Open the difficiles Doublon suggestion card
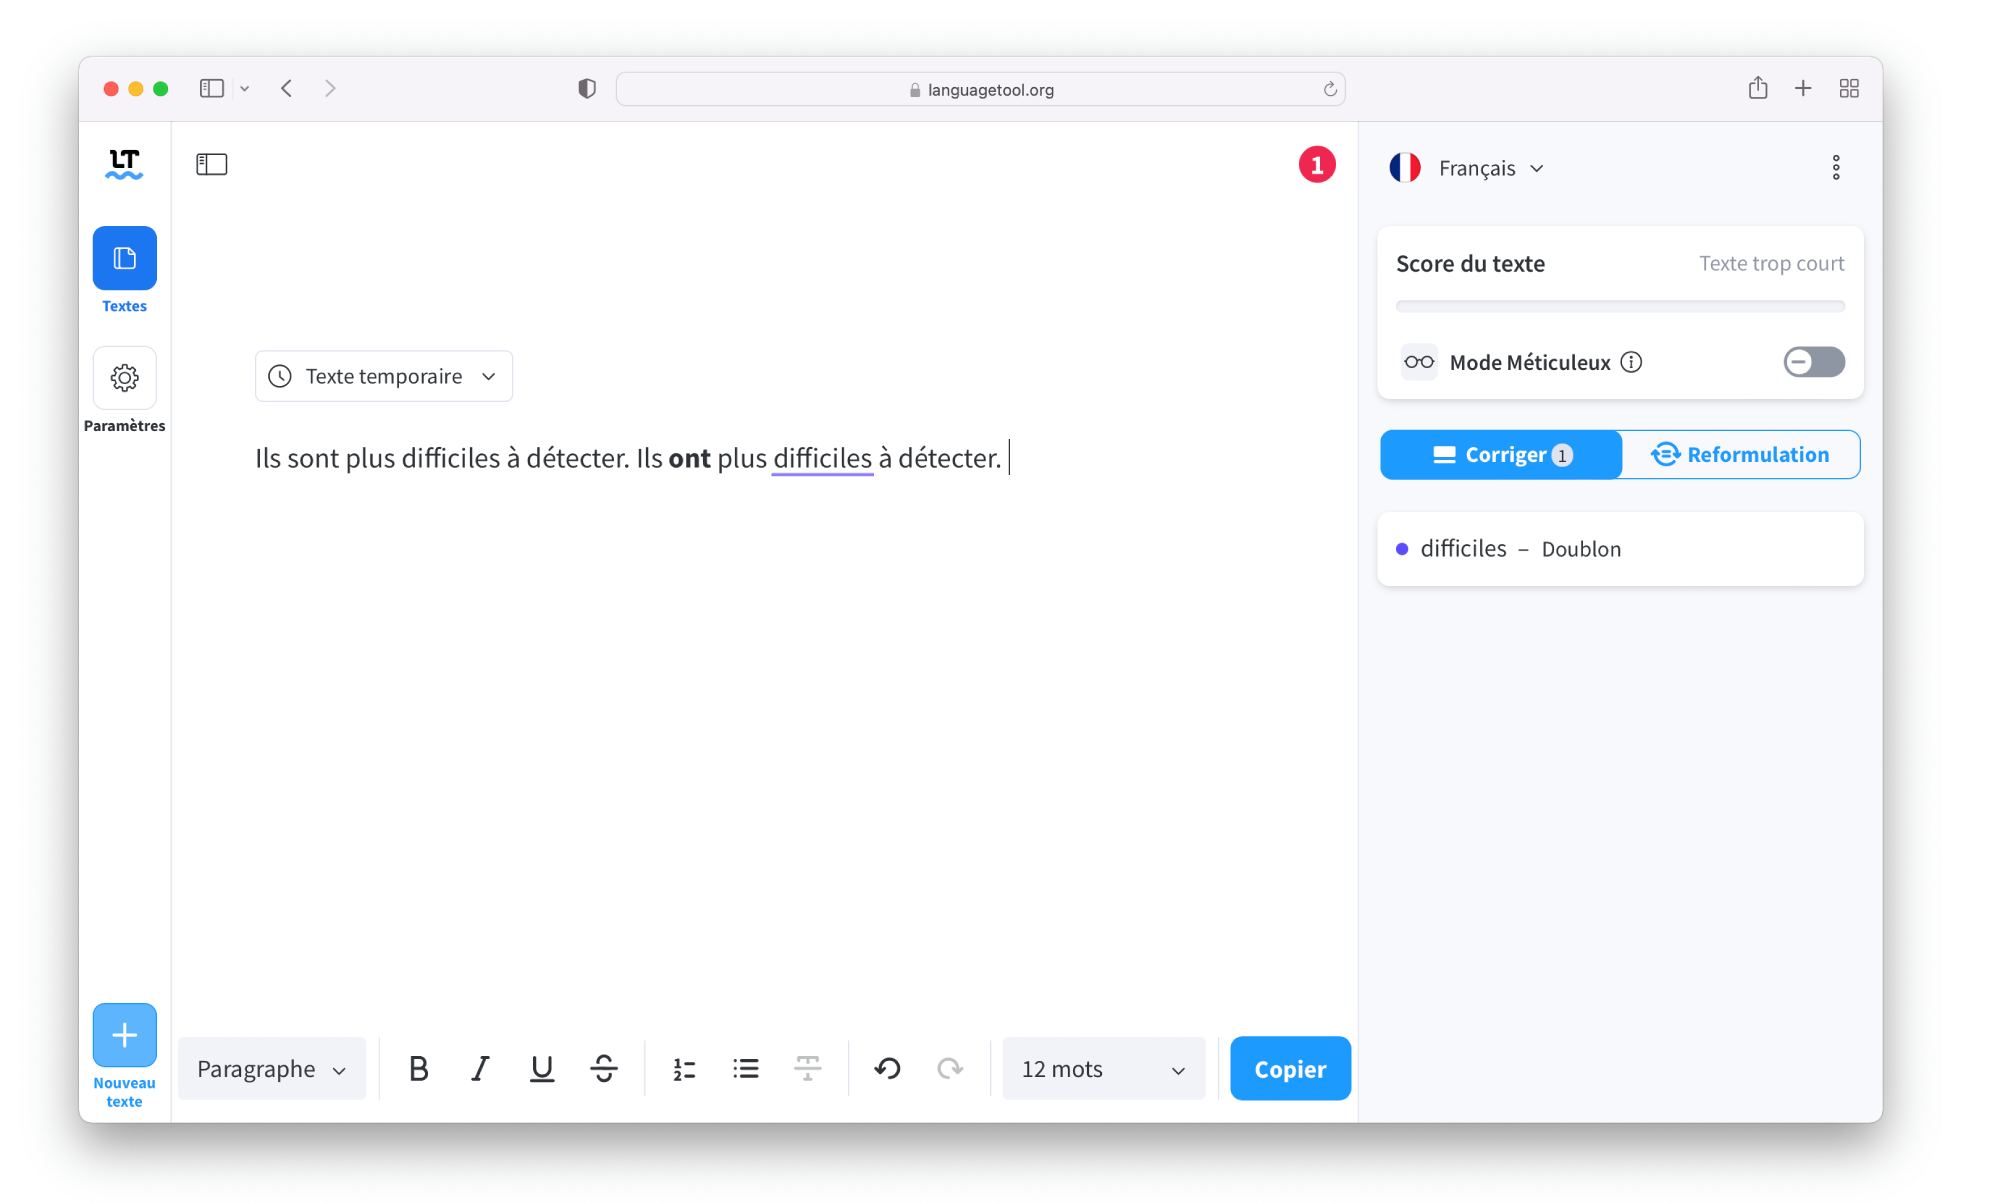The width and height of the screenshot is (2000, 1203). coord(1619,549)
